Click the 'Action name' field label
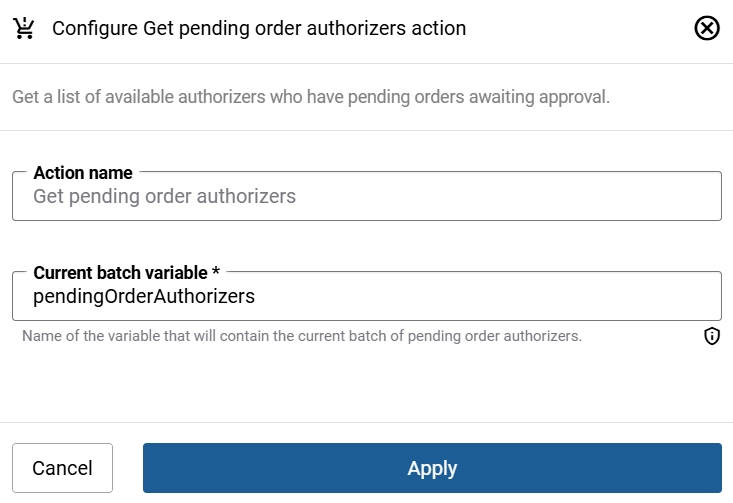The image size is (733, 503). click(x=83, y=173)
